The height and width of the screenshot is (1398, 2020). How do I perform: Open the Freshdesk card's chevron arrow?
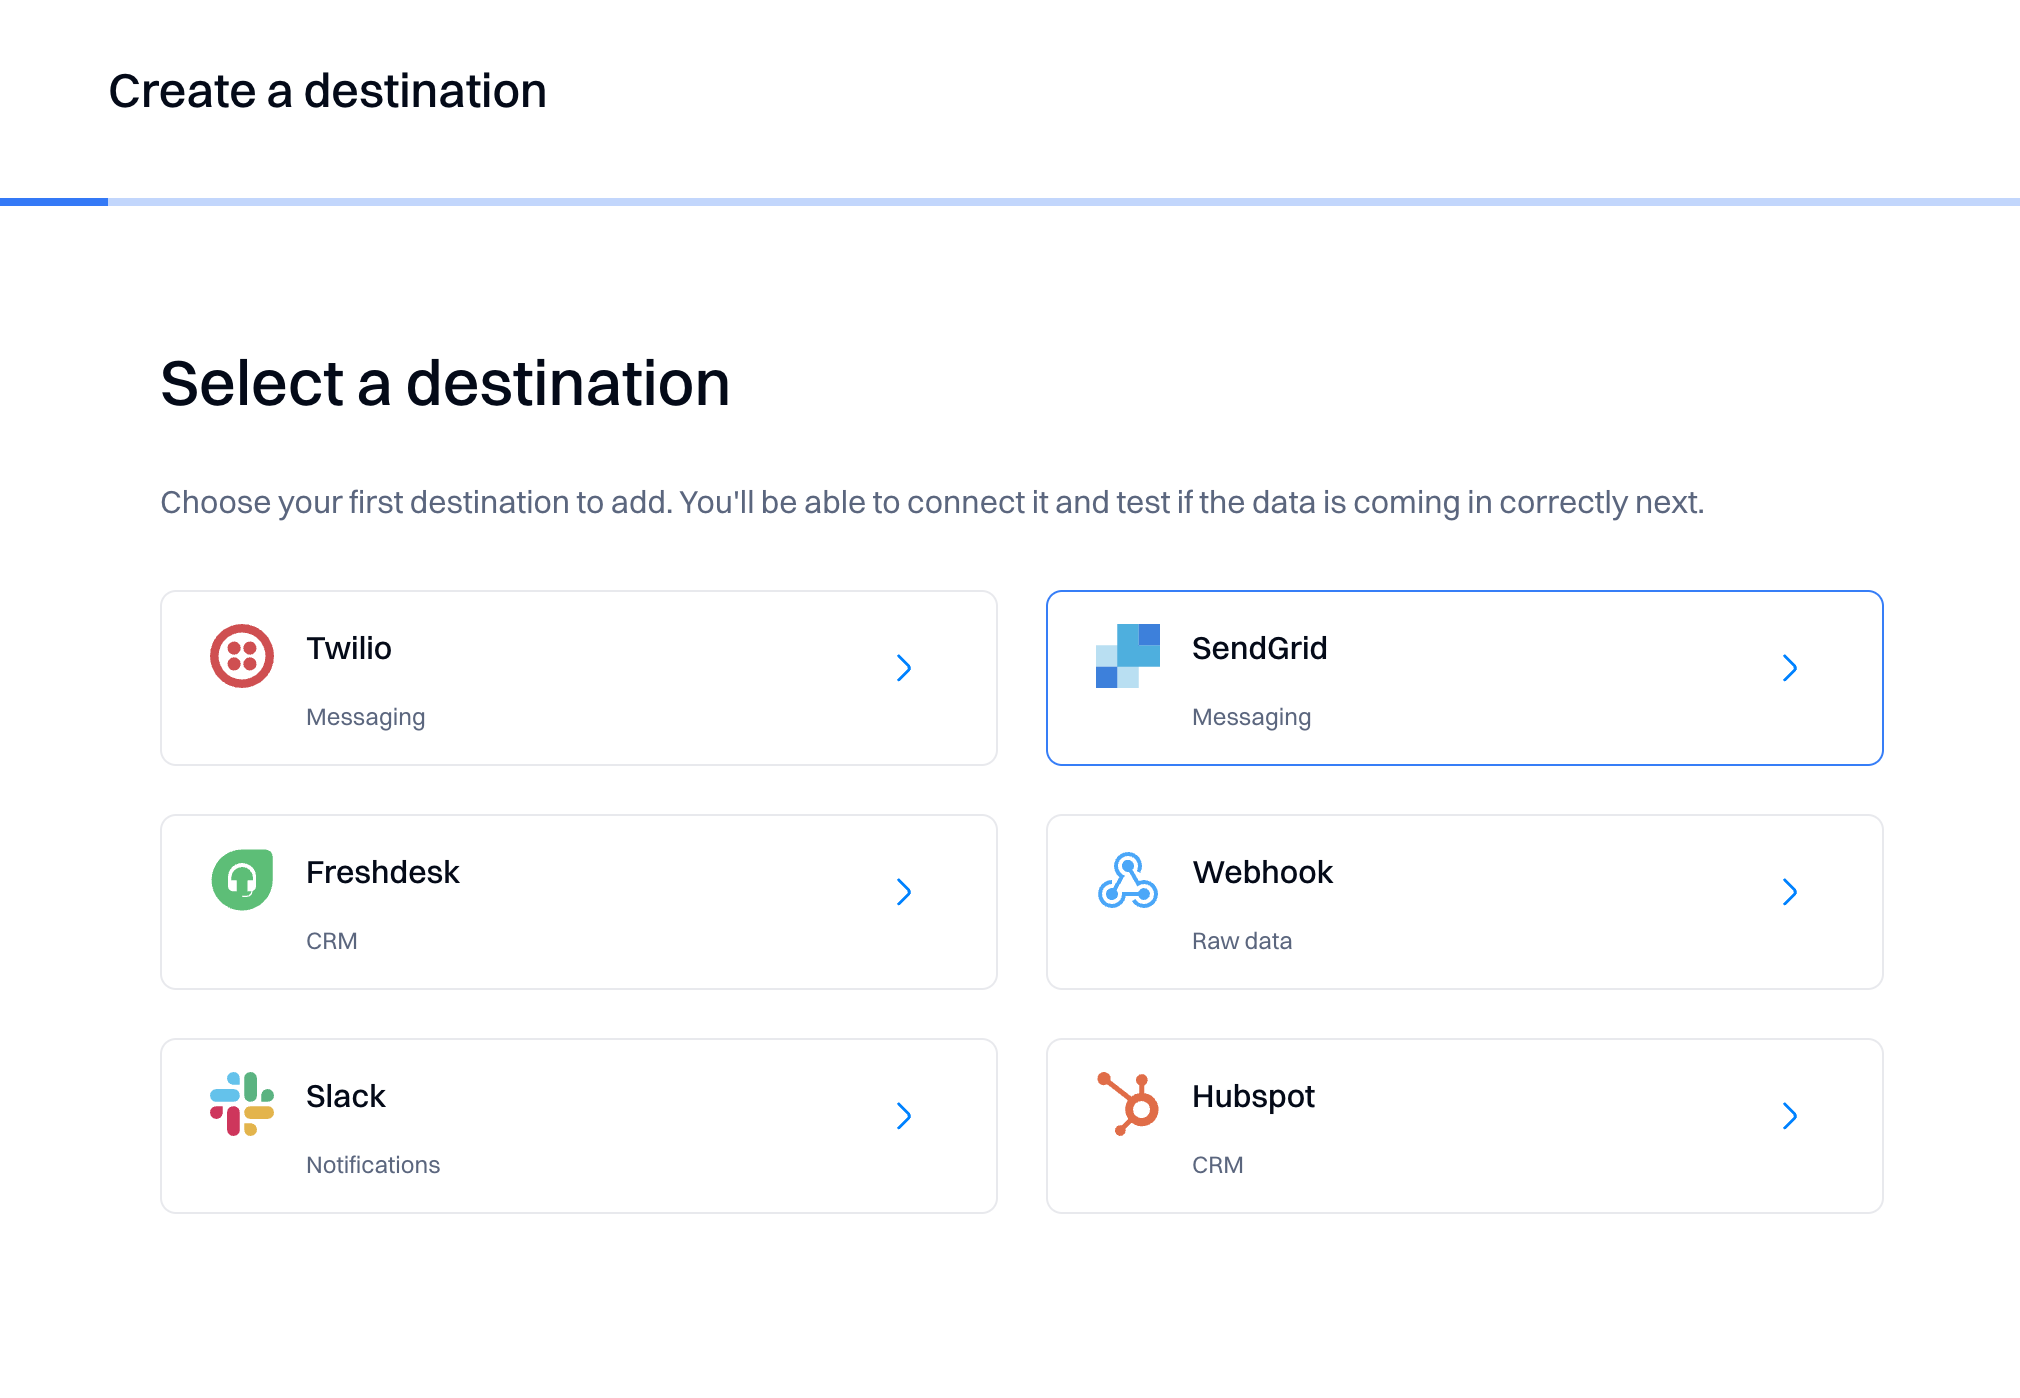(903, 892)
